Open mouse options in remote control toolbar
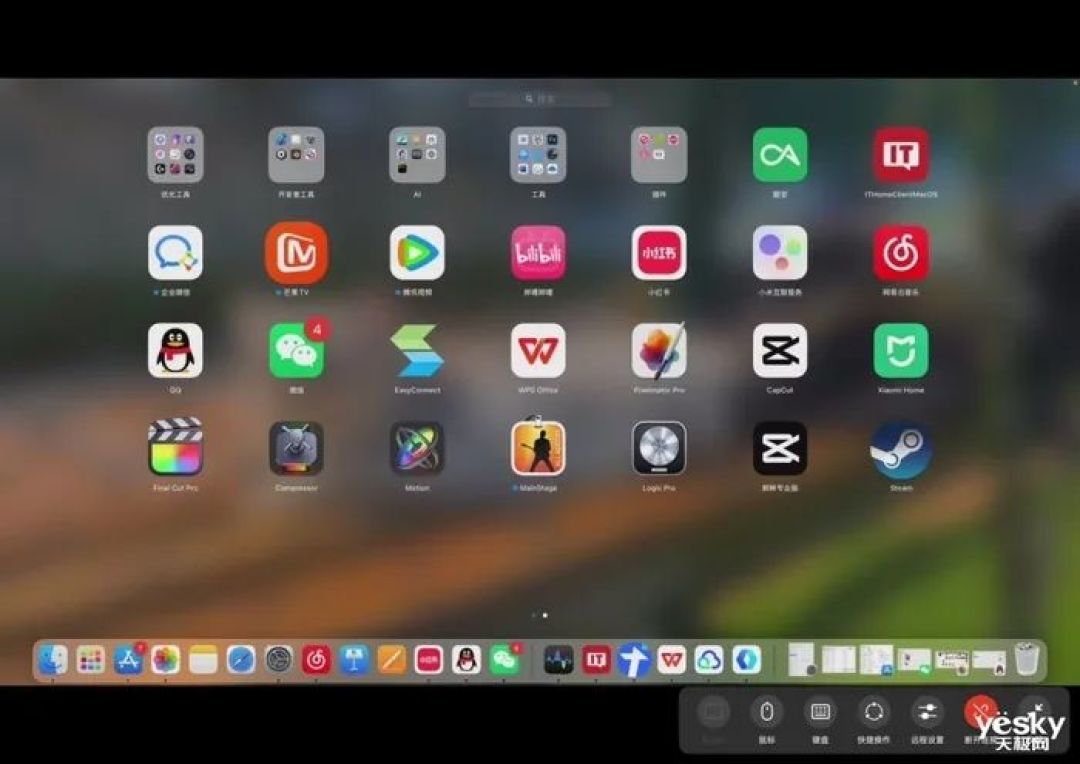The width and height of the screenshot is (1080, 764). pyautogui.click(x=767, y=712)
